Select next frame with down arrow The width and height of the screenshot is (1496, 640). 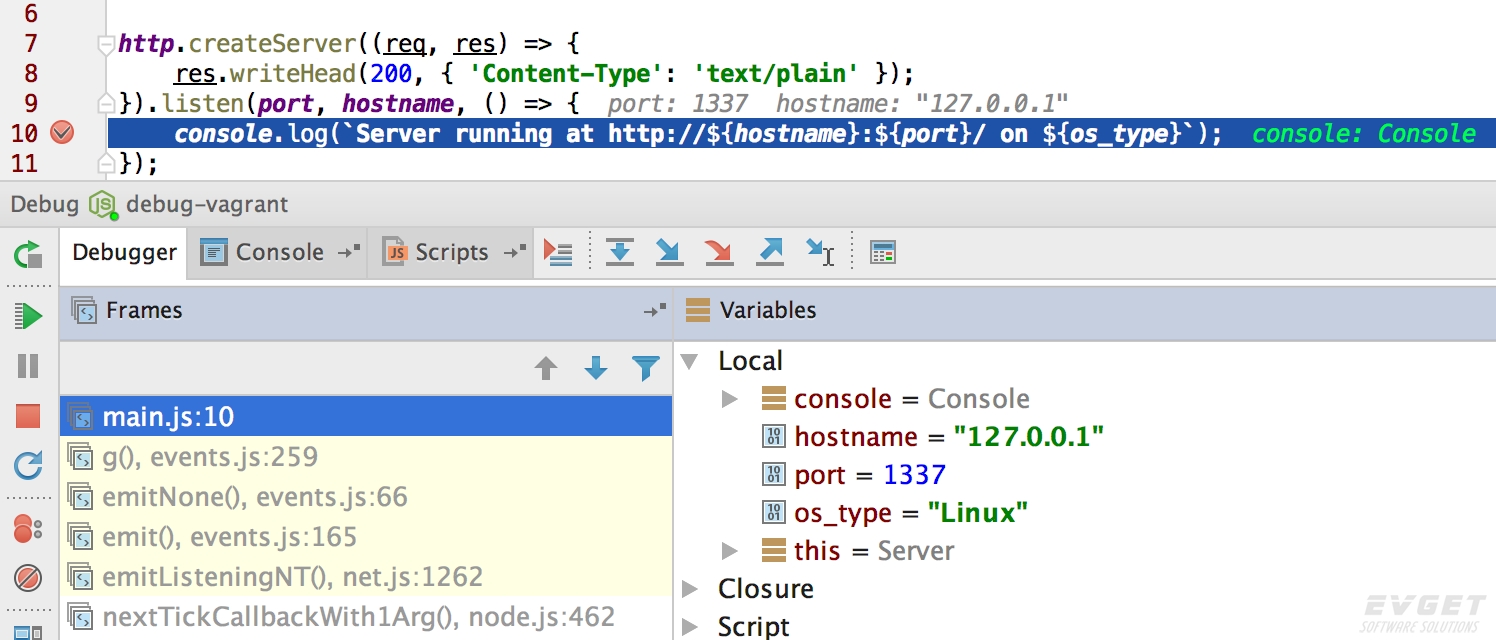[596, 369]
